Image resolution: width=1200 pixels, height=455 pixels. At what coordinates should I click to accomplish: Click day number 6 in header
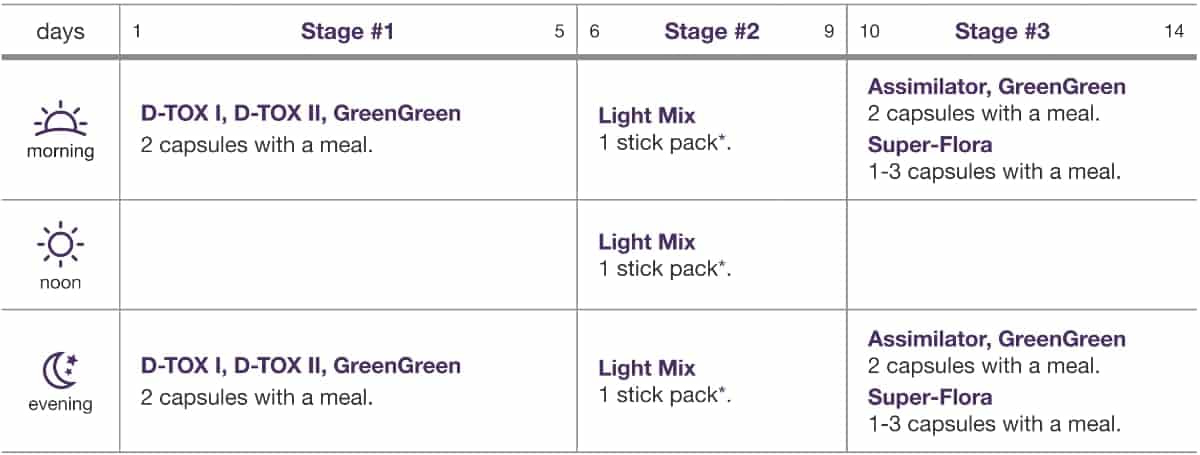[x=595, y=32]
